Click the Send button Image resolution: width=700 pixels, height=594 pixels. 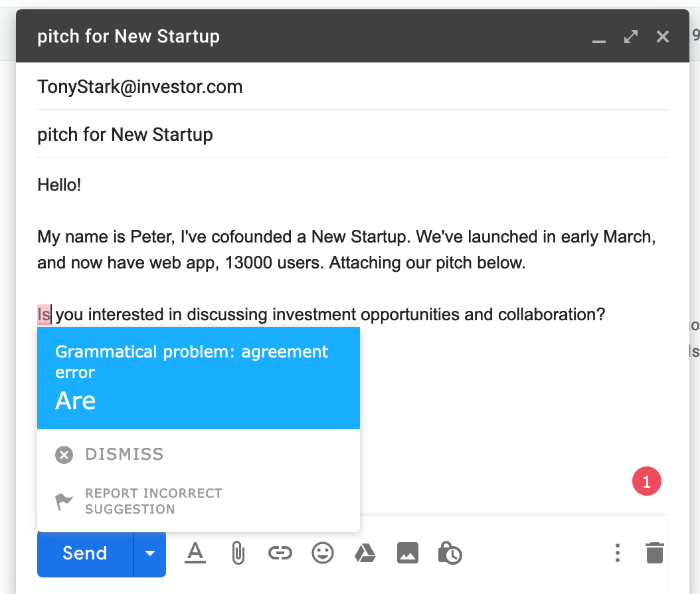coord(85,554)
